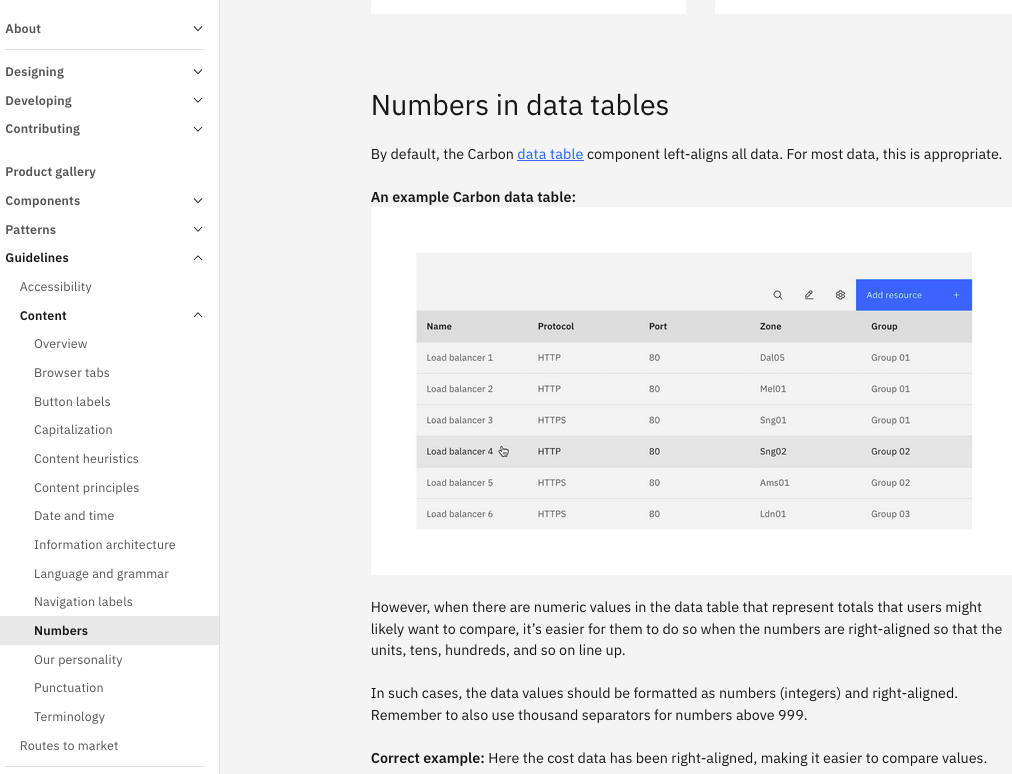This screenshot has width=1012, height=774.
Task: Open the Our personality page
Action: [x=78, y=660]
